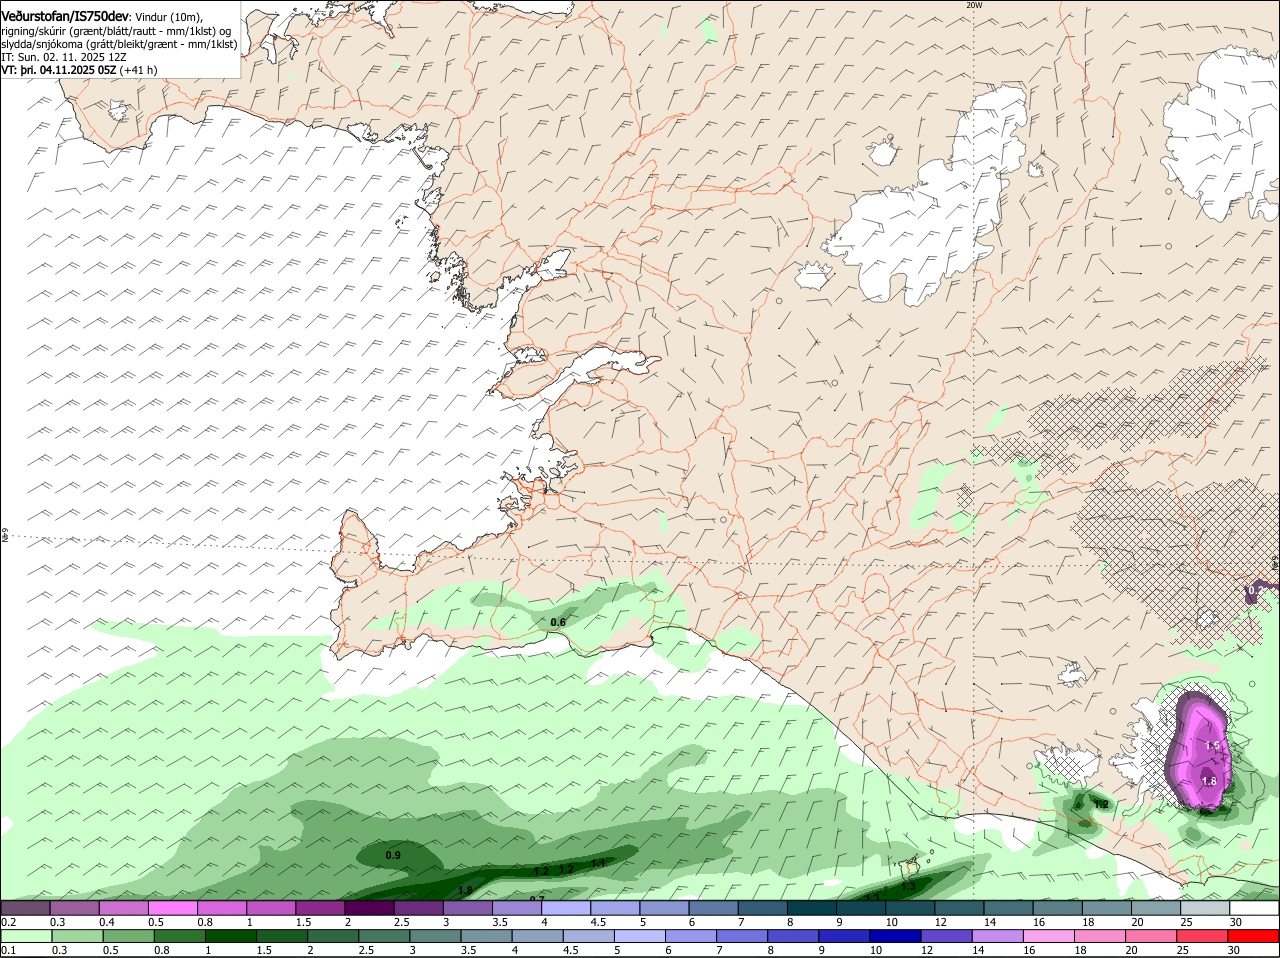
Task: Select upper legend swatch between 3.5 and 4
Action: click(x=516, y=908)
